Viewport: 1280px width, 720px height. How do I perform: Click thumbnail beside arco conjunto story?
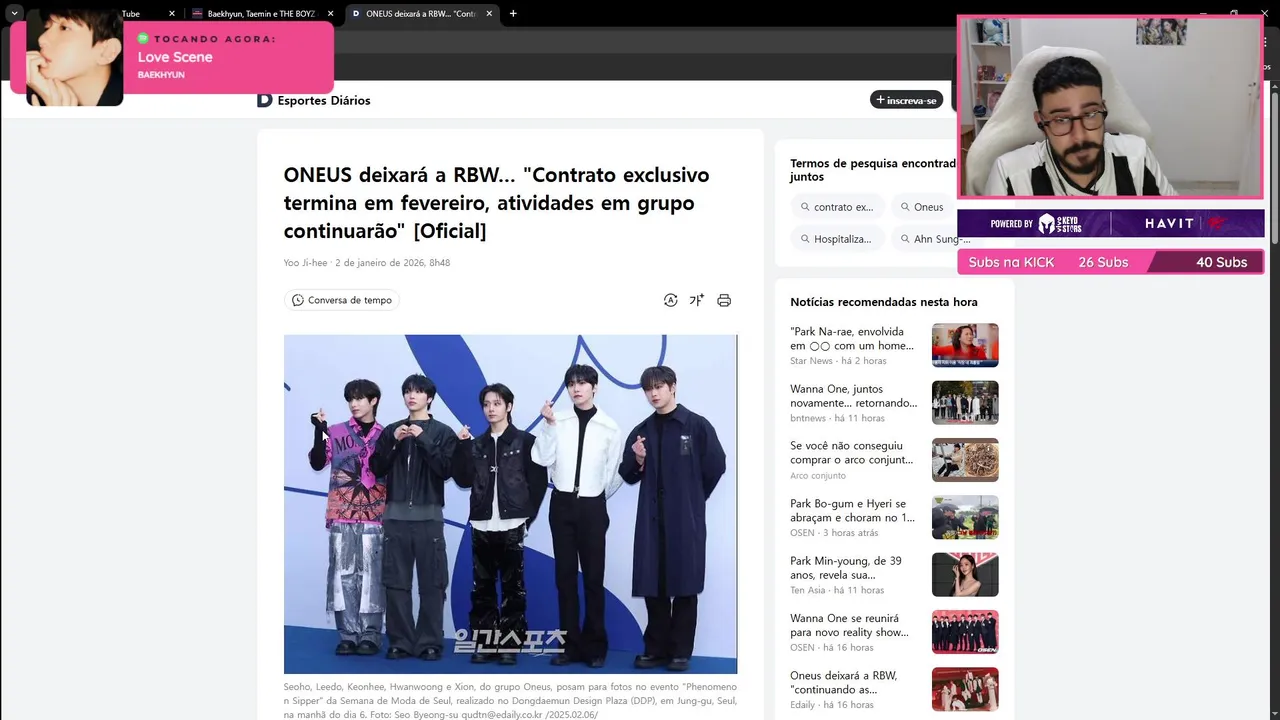(965, 460)
